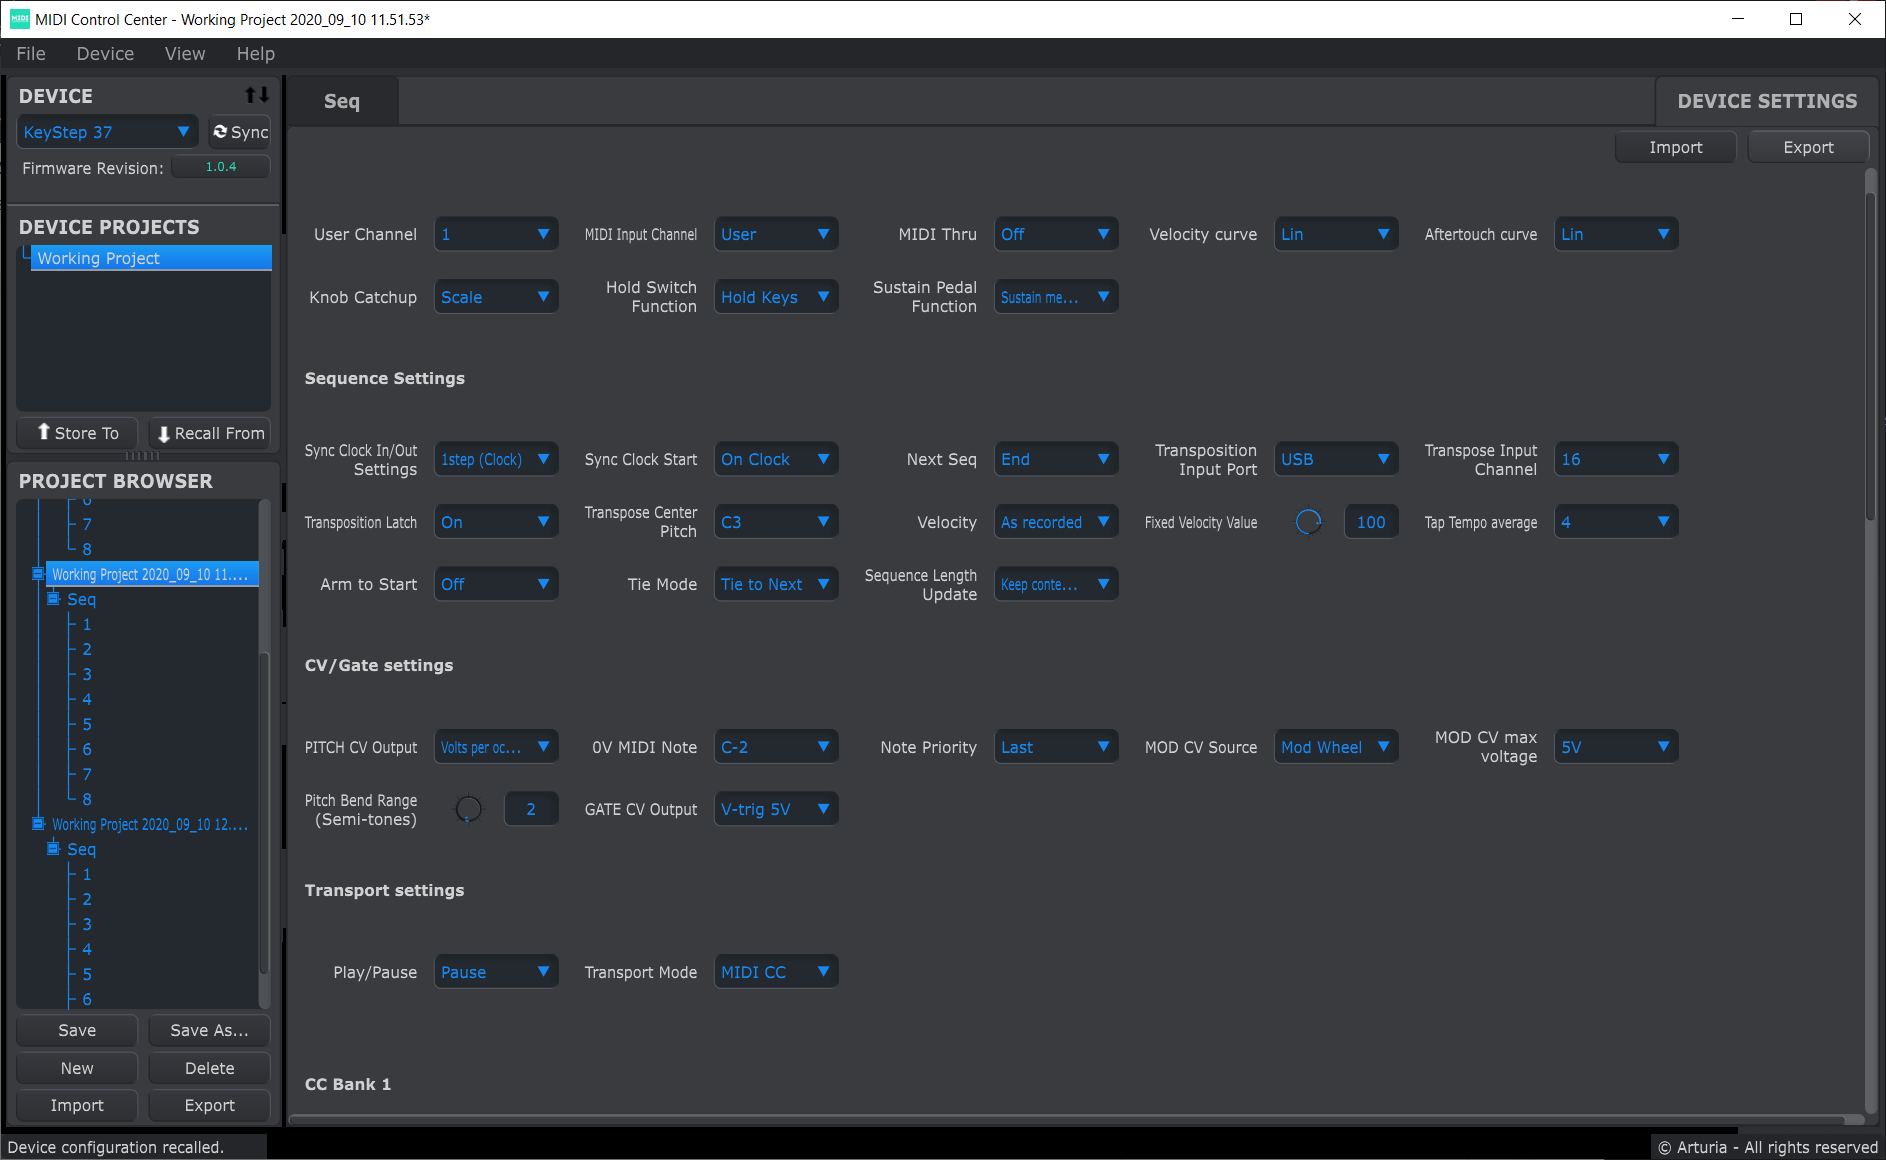Click the New project button

tap(77, 1068)
